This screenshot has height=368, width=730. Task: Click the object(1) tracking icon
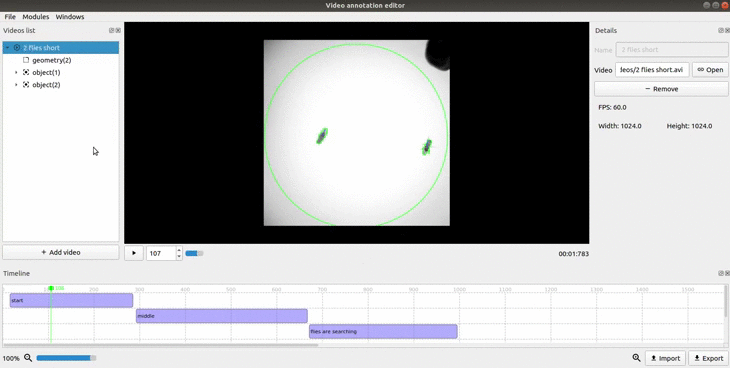point(26,72)
